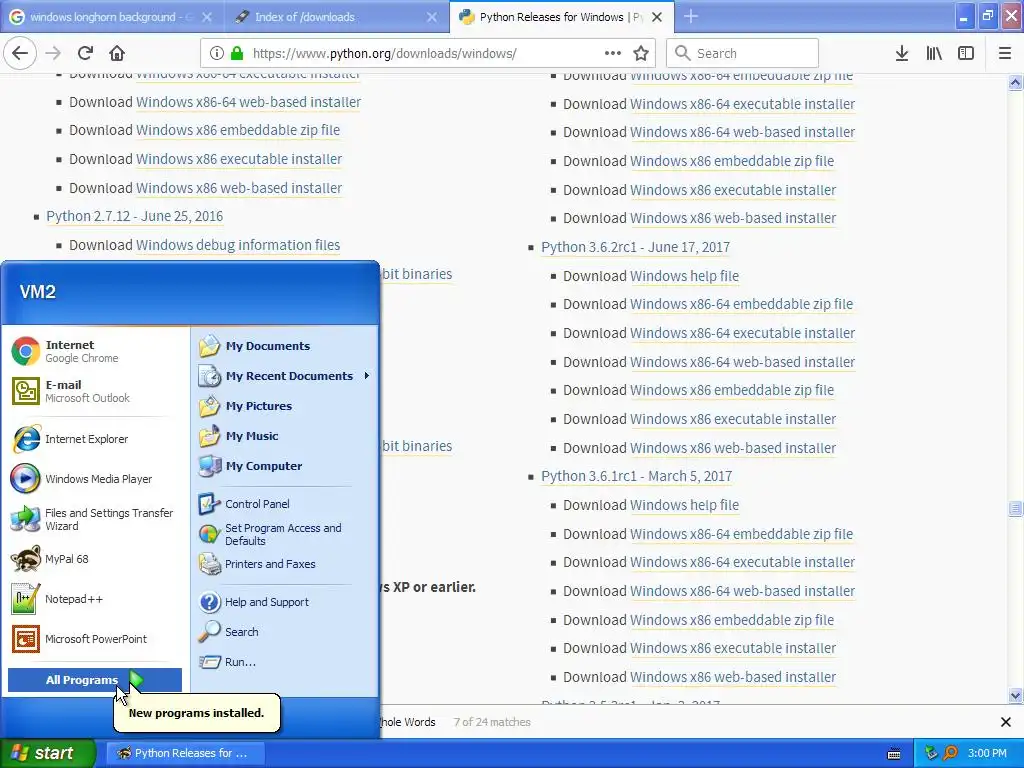This screenshot has width=1024, height=768.
Task: Click page scrollbar up arrow
Action: (1015, 83)
